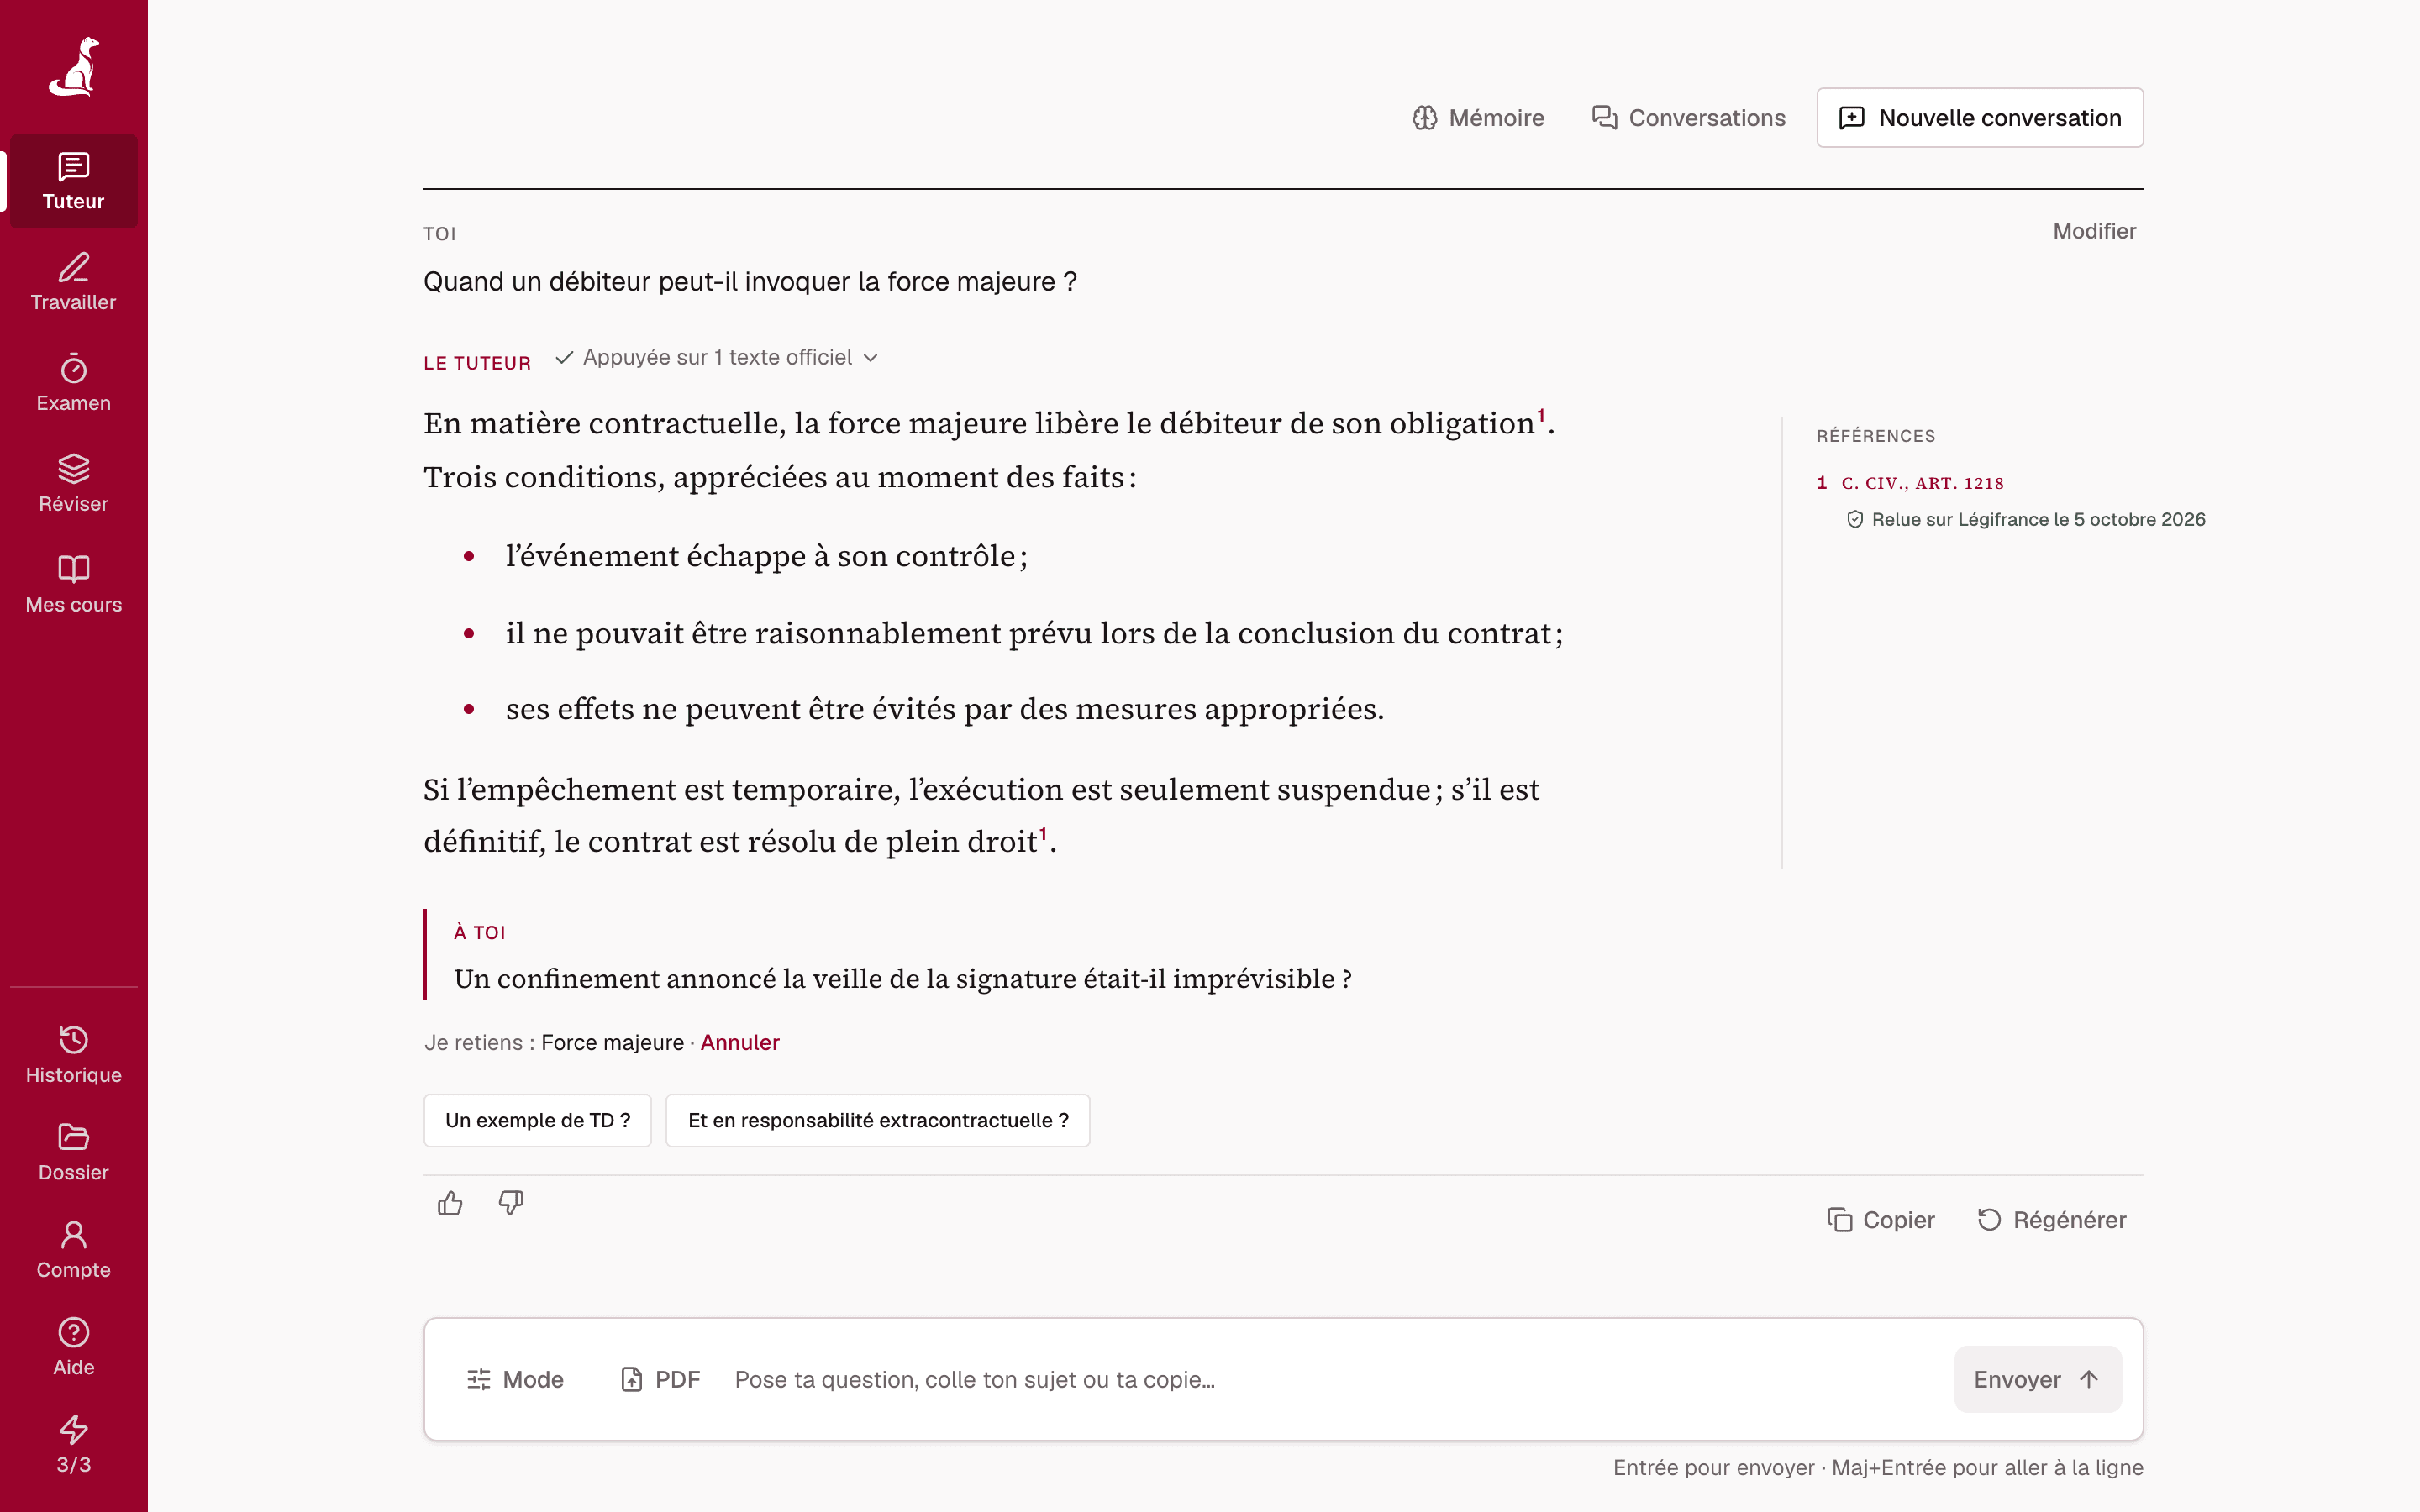2420x1512 pixels.
Task: Click the 3/3 lightning credits indicator
Action: (74, 1445)
